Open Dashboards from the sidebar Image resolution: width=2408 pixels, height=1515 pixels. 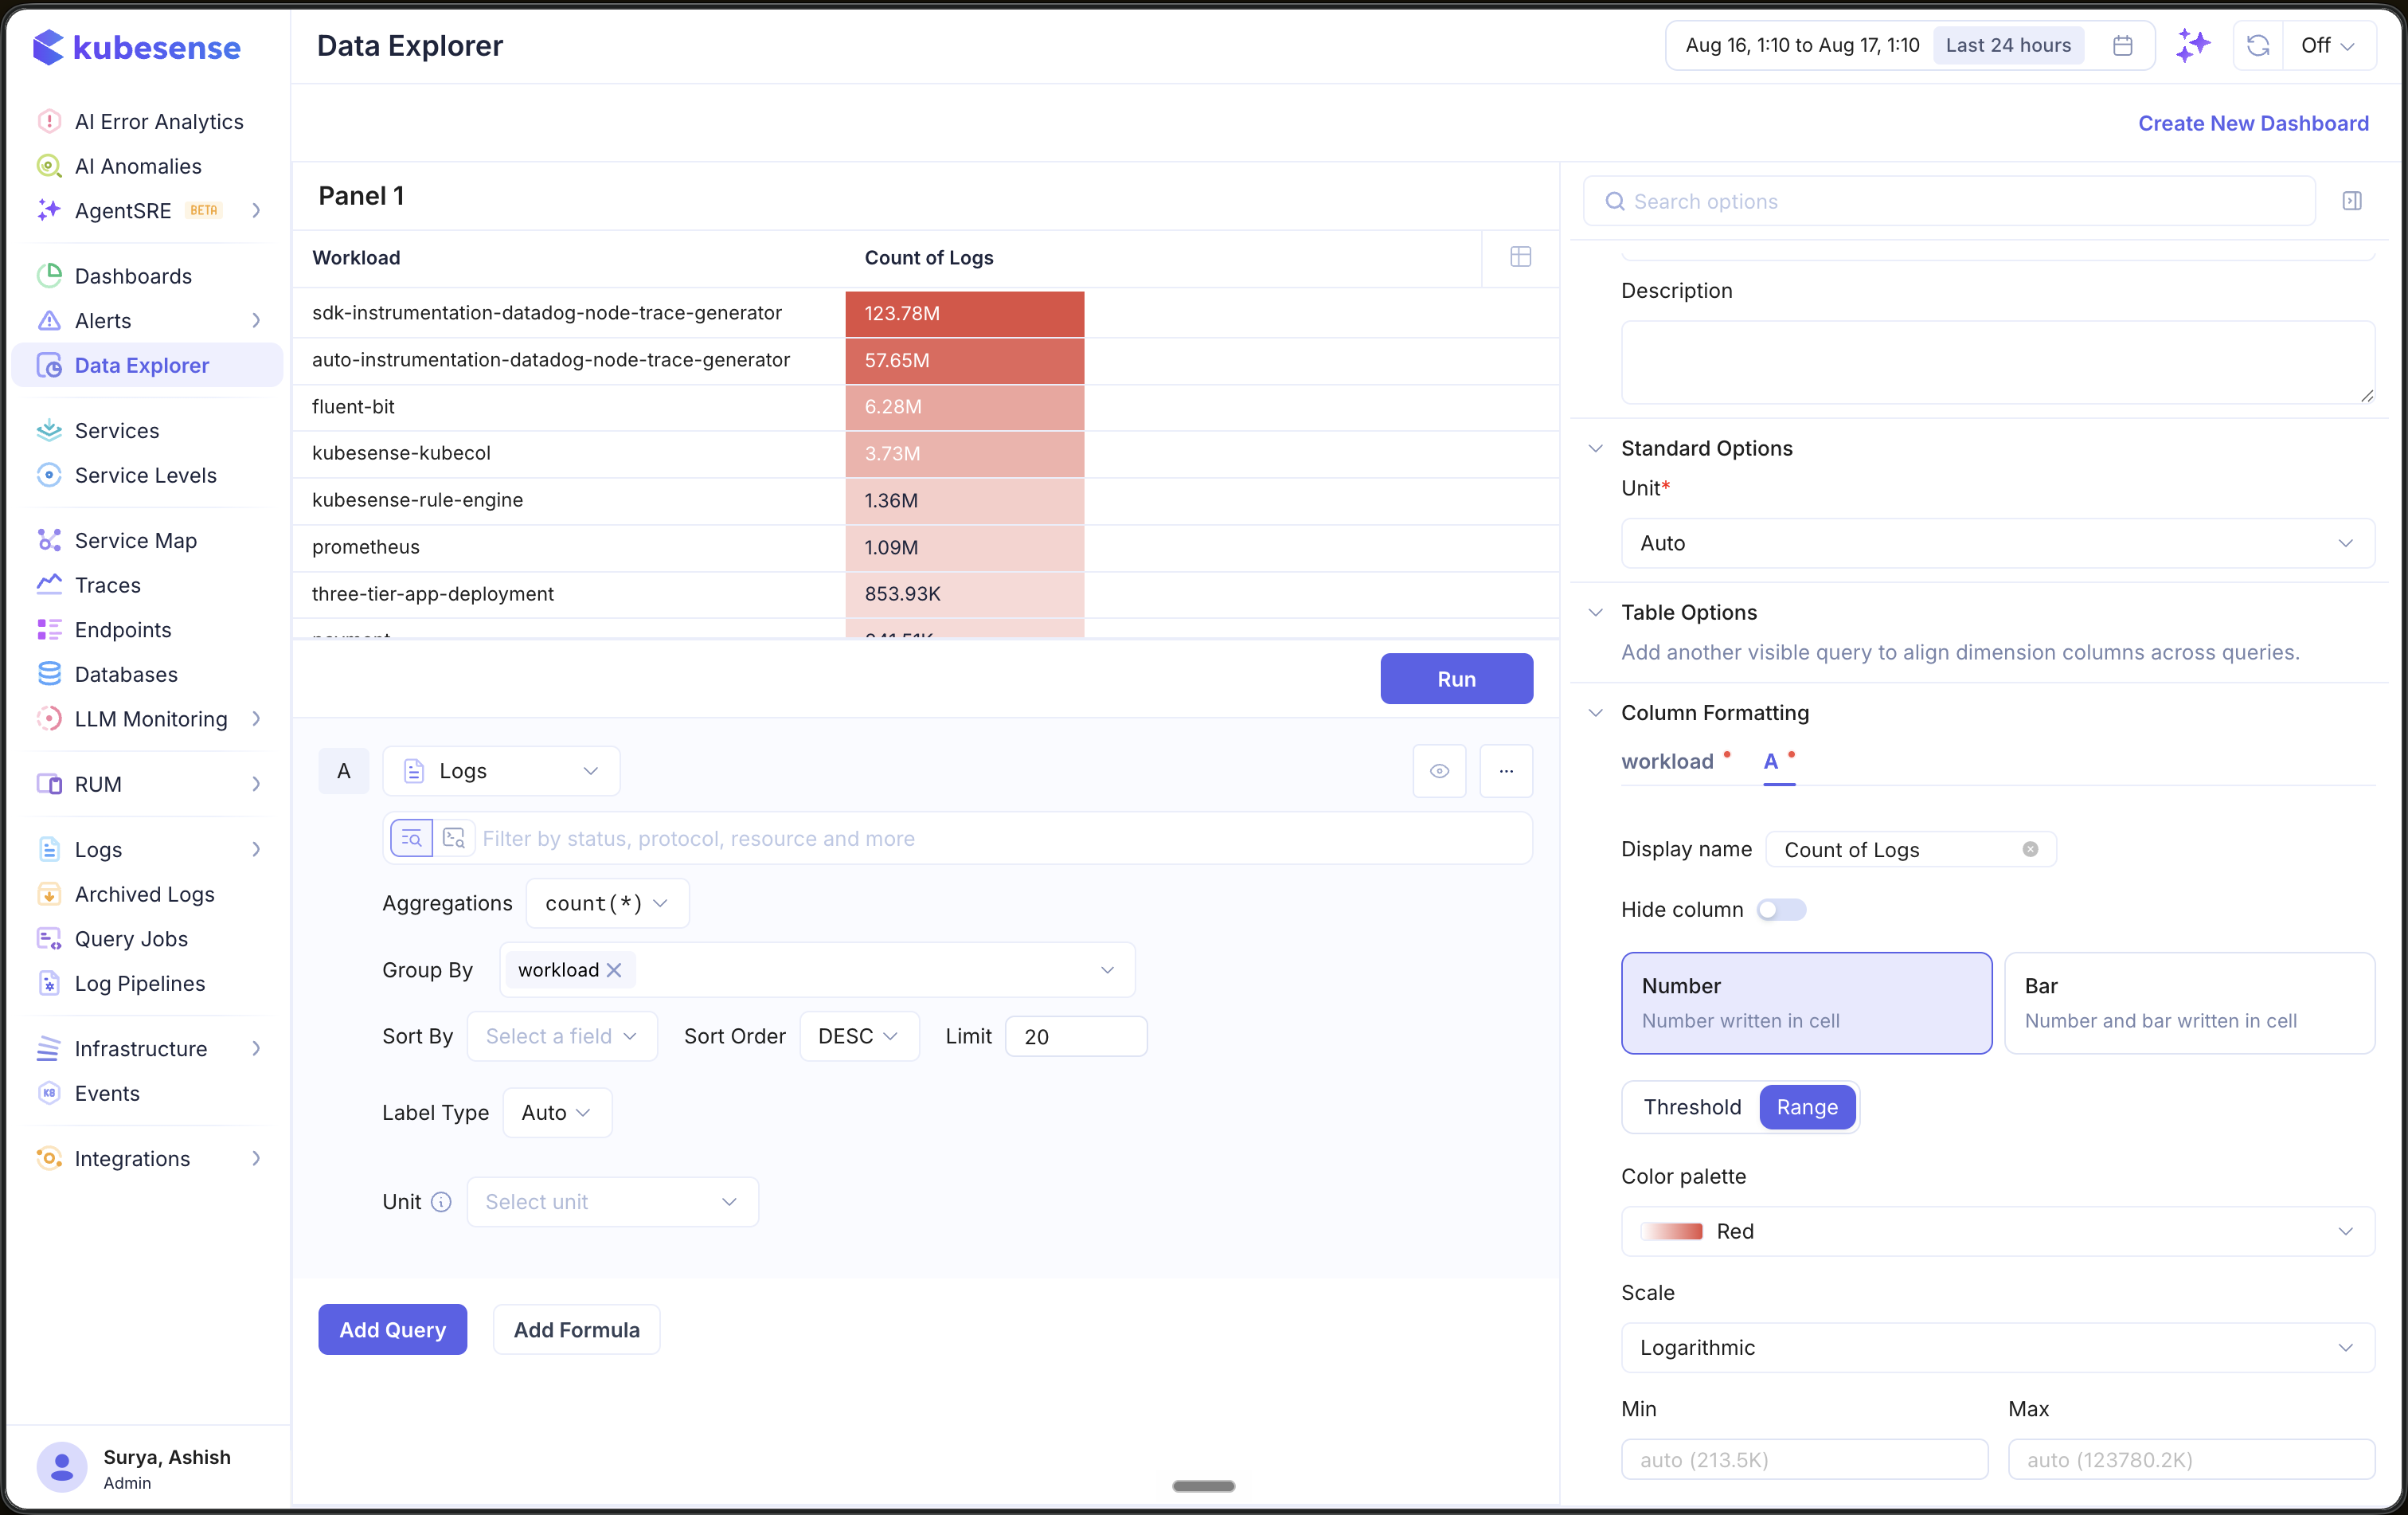pos(133,276)
